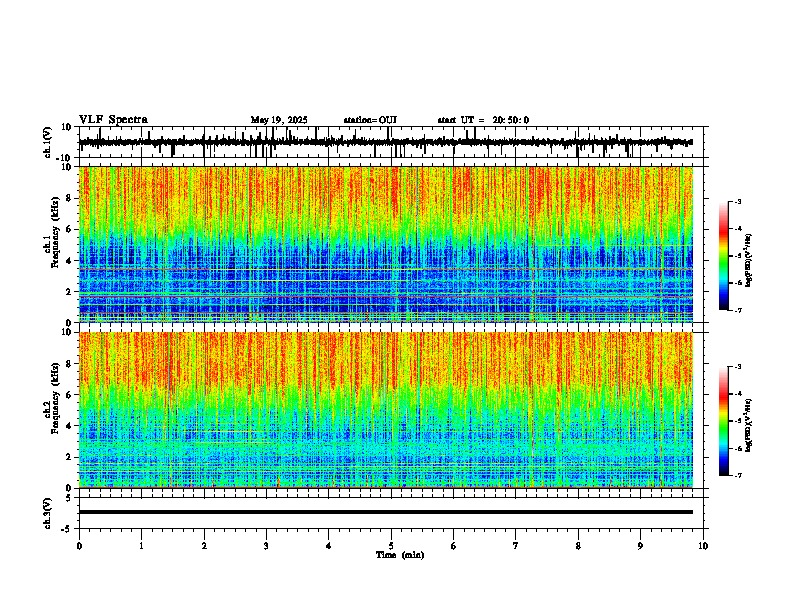This screenshot has width=792, height=612.
Task: Click the ch.2 spectrogram color scale bar
Action: tap(724, 421)
